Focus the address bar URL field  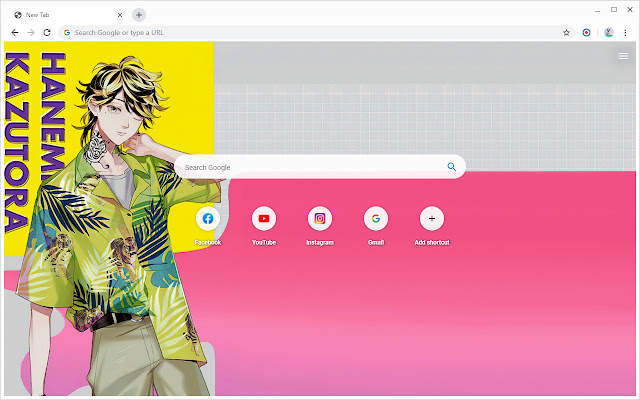[x=316, y=33]
